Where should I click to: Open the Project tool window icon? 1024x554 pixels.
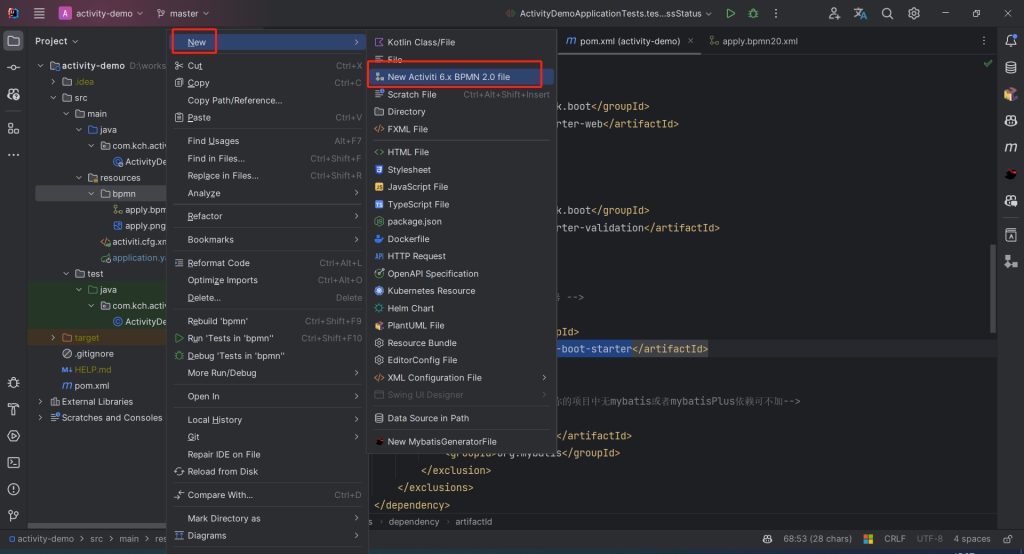pos(13,41)
